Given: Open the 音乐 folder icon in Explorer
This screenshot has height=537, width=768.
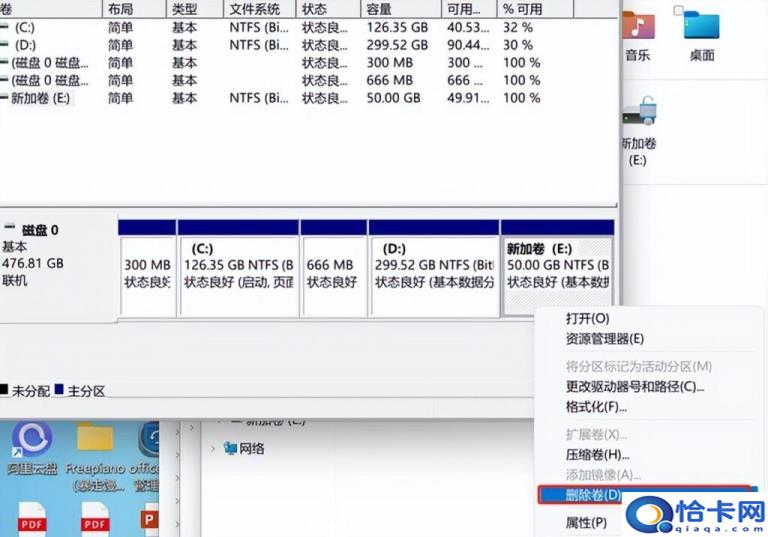Looking at the screenshot, I should pos(638,25).
